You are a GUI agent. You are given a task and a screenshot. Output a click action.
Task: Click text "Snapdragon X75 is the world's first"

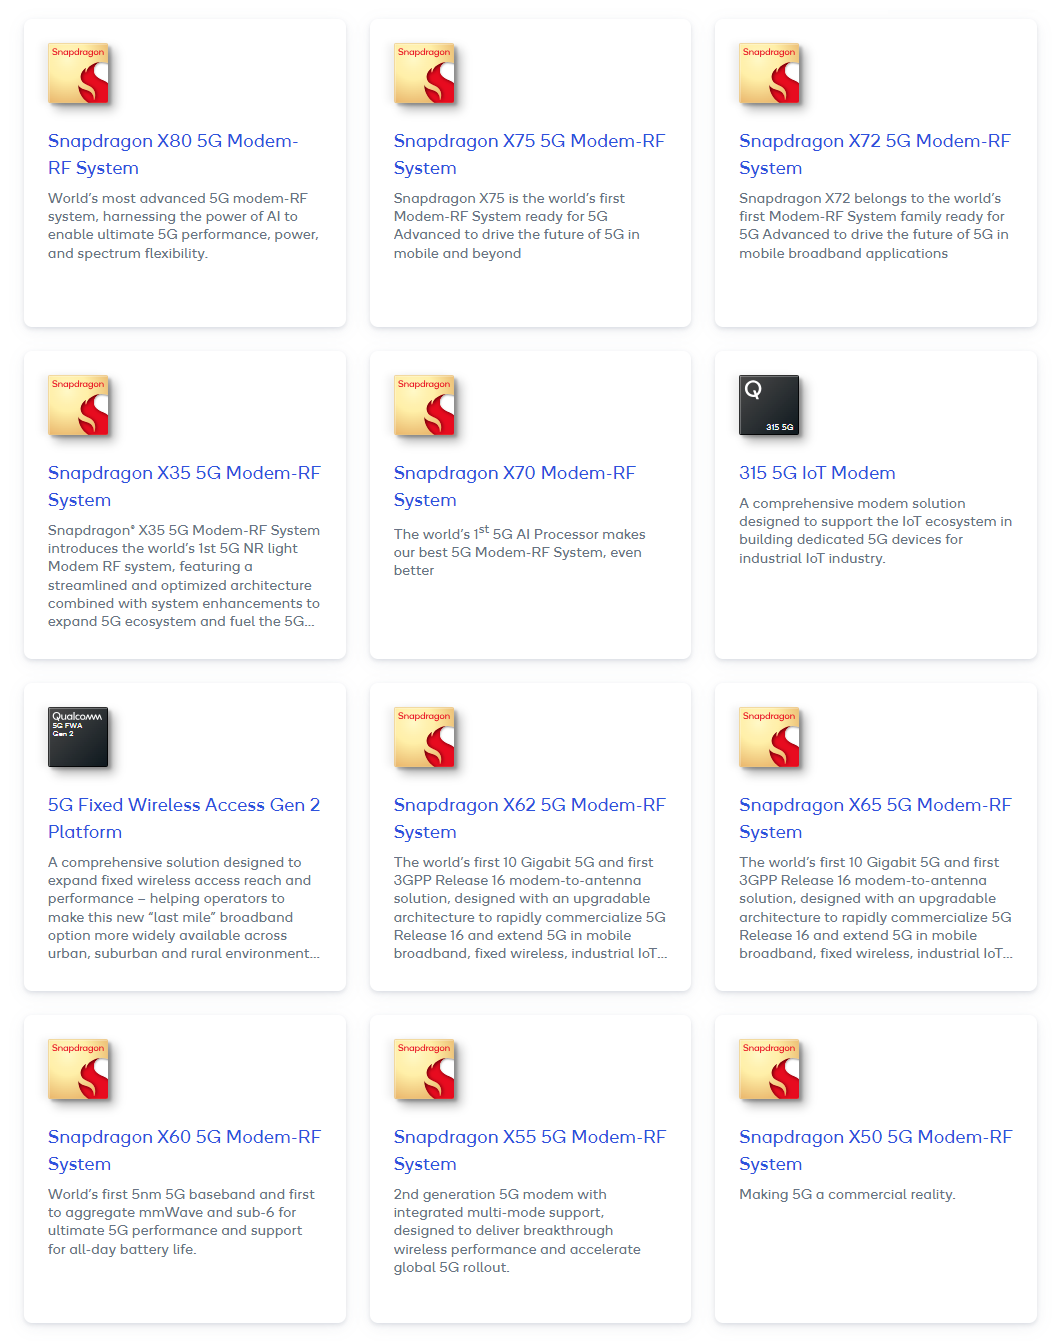(x=509, y=198)
